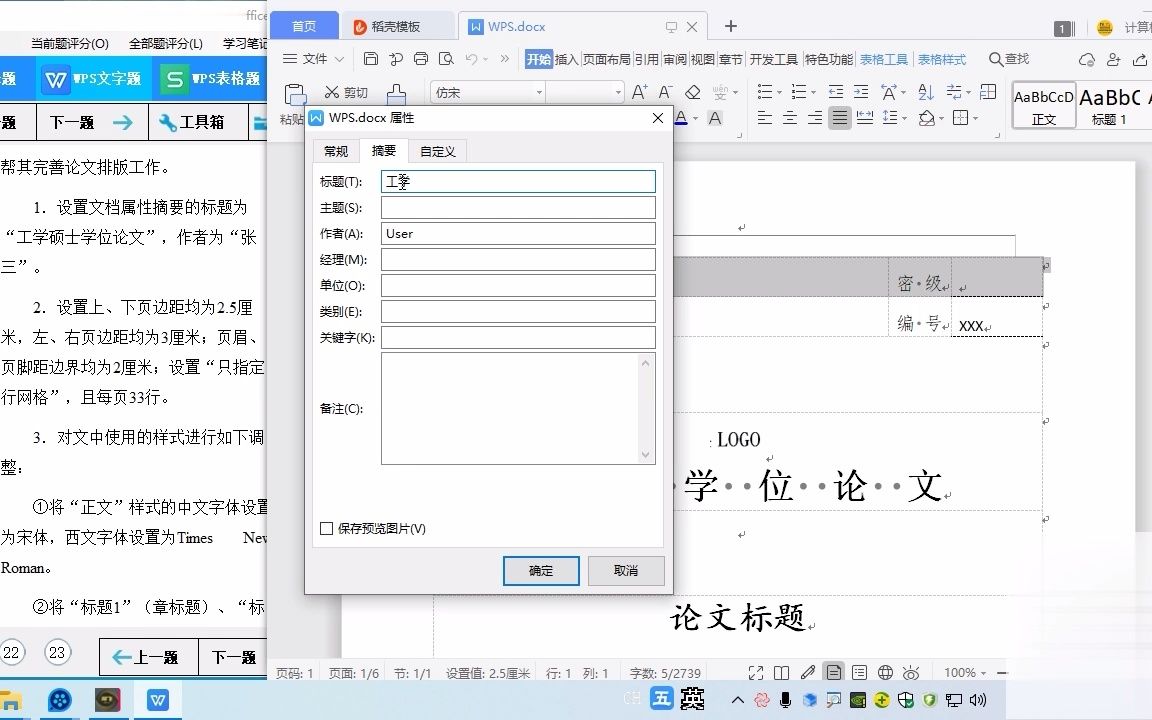Expand the borders dropdown arrow

point(976,118)
